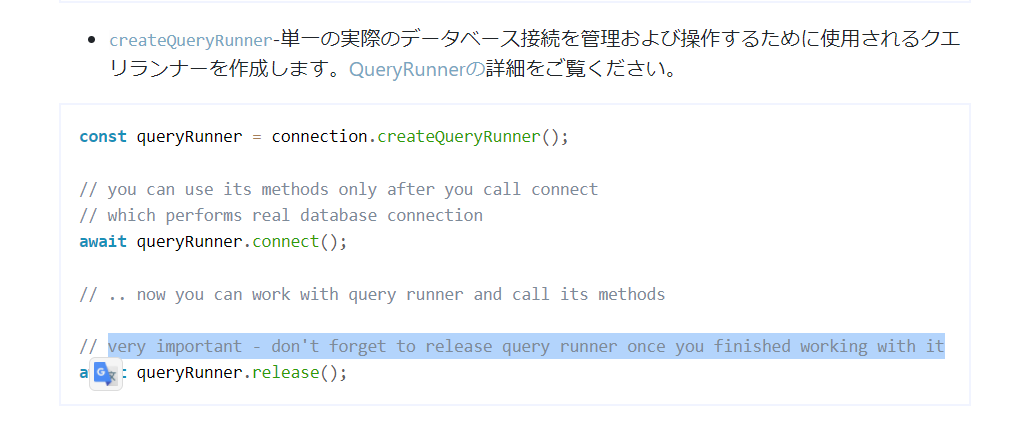Click queryRunner in the release statement
Viewport: 1036px width, 447px height.
tap(190, 373)
